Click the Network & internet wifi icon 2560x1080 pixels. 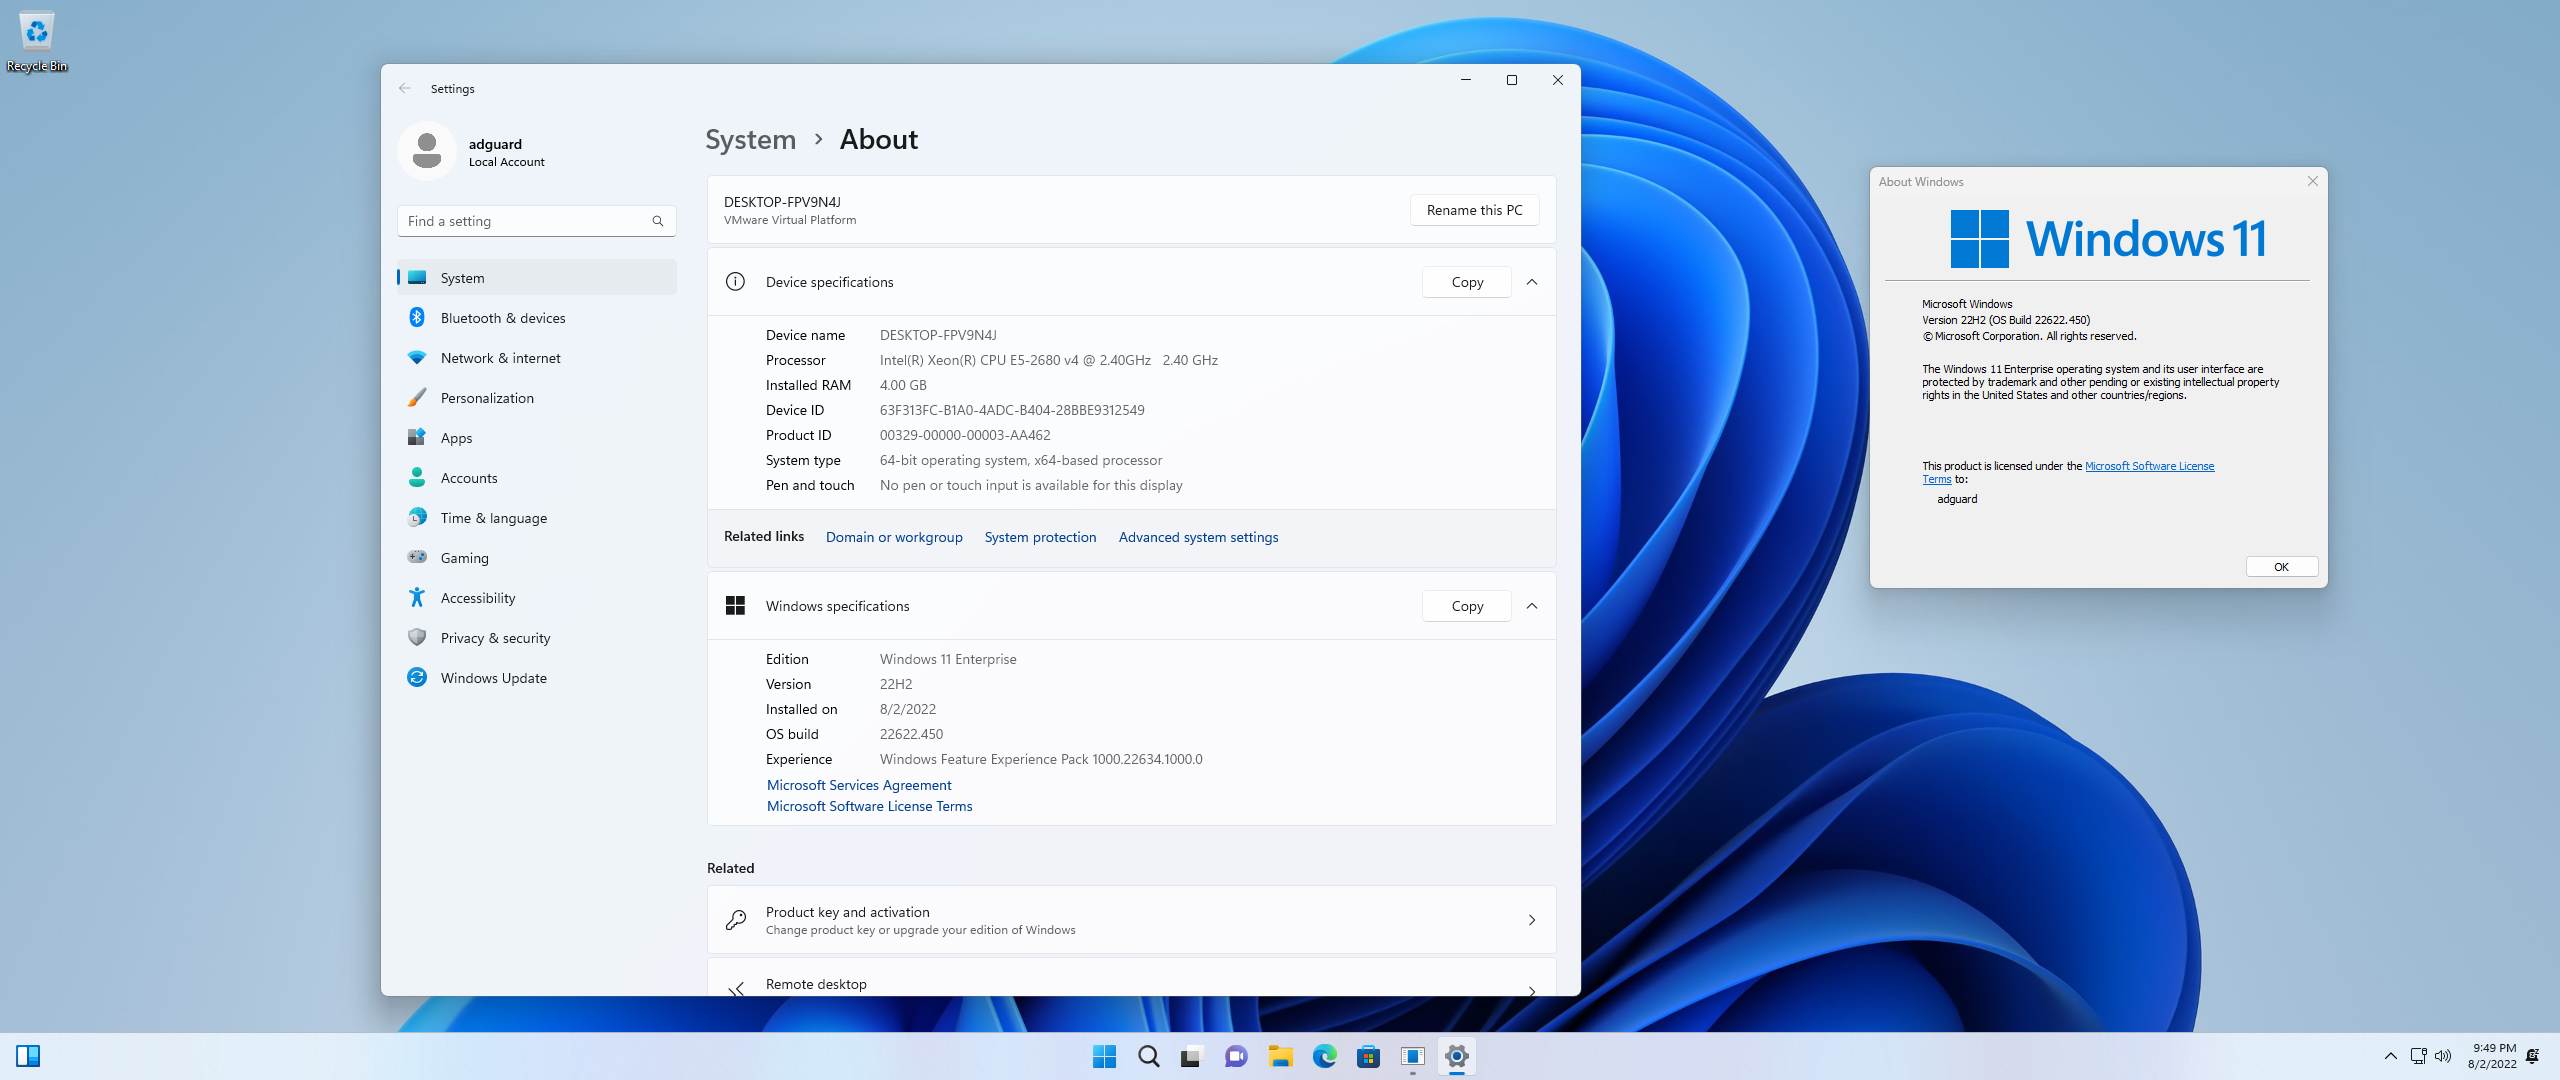tap(417, 358)
